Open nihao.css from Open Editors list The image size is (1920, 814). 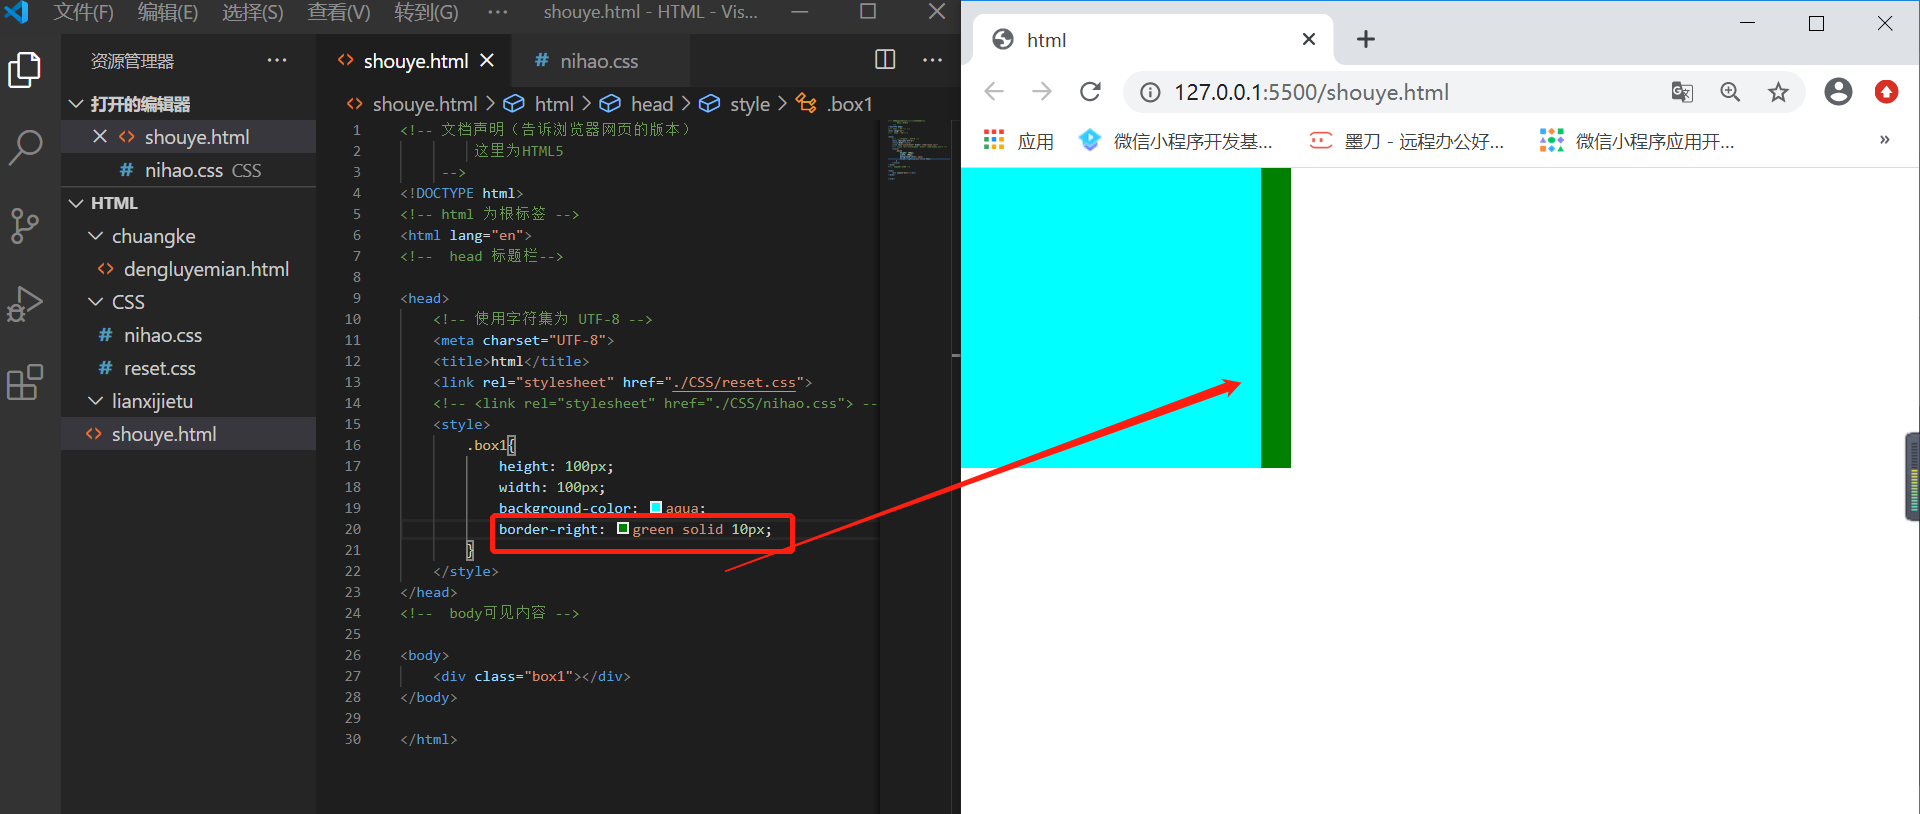pyautogui.click(x=188, y=170)
